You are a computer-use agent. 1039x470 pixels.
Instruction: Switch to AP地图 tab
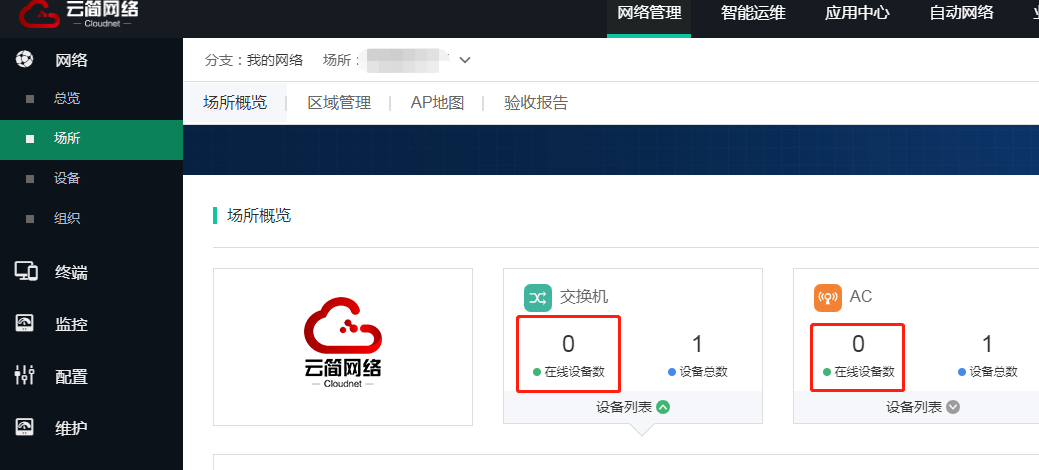(x=437, y=103)
